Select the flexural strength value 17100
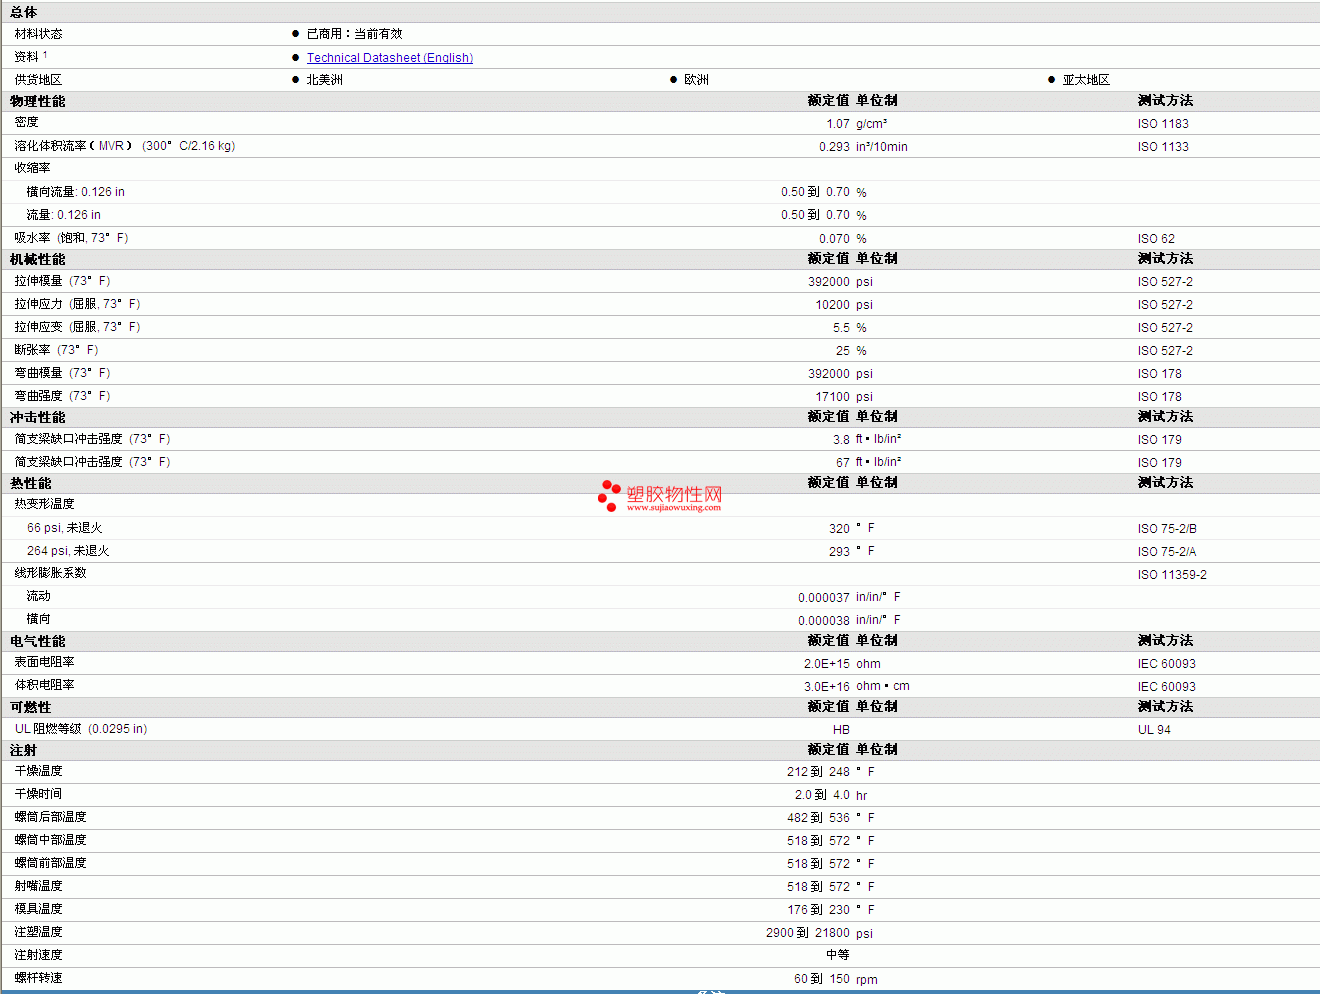This screenshot has width=1320, height=994. click(x=832, y=397)
